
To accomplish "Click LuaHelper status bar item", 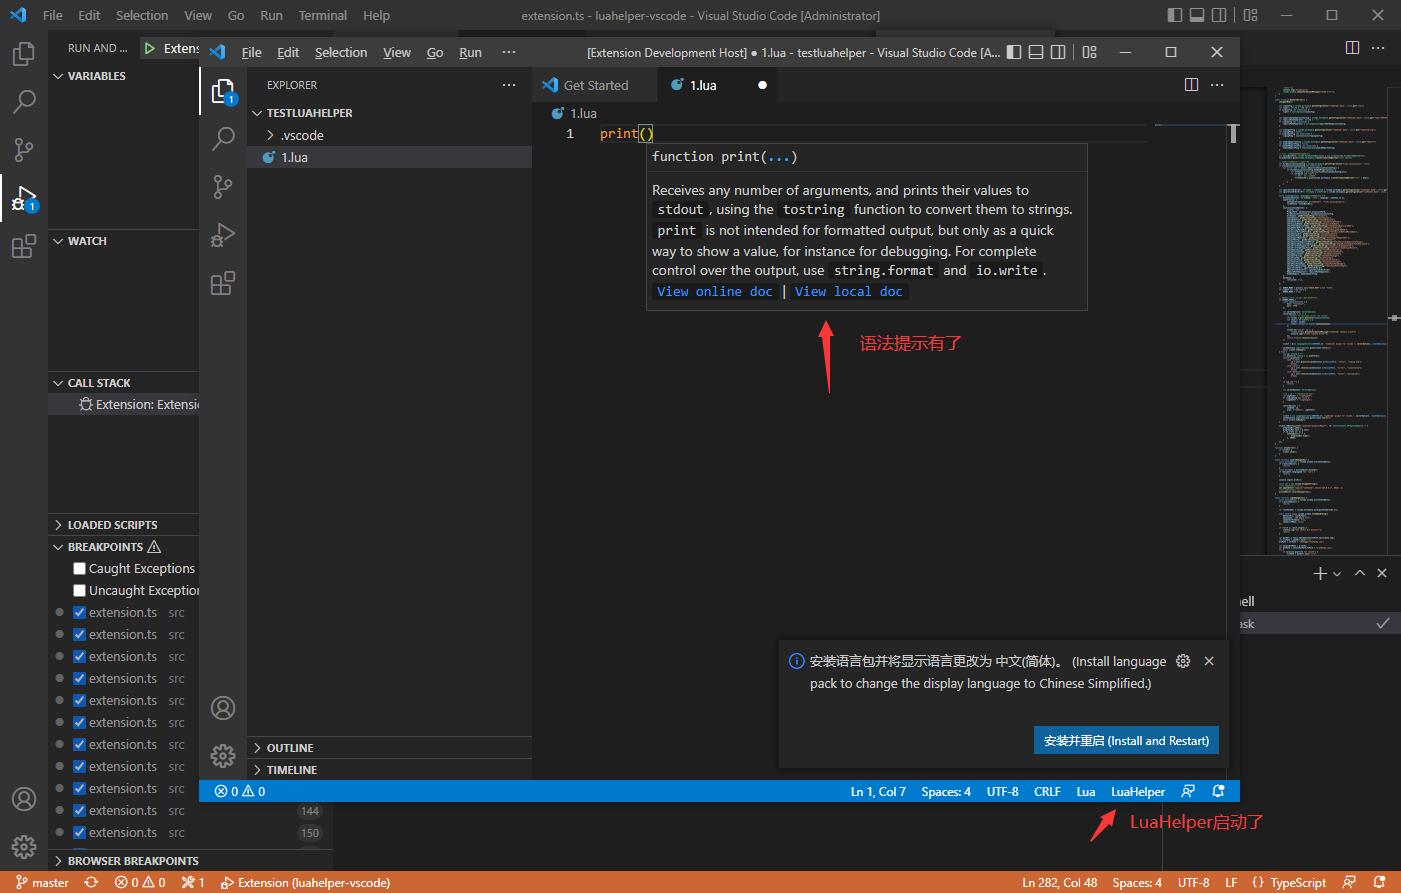I will (x=1138, y=791).
